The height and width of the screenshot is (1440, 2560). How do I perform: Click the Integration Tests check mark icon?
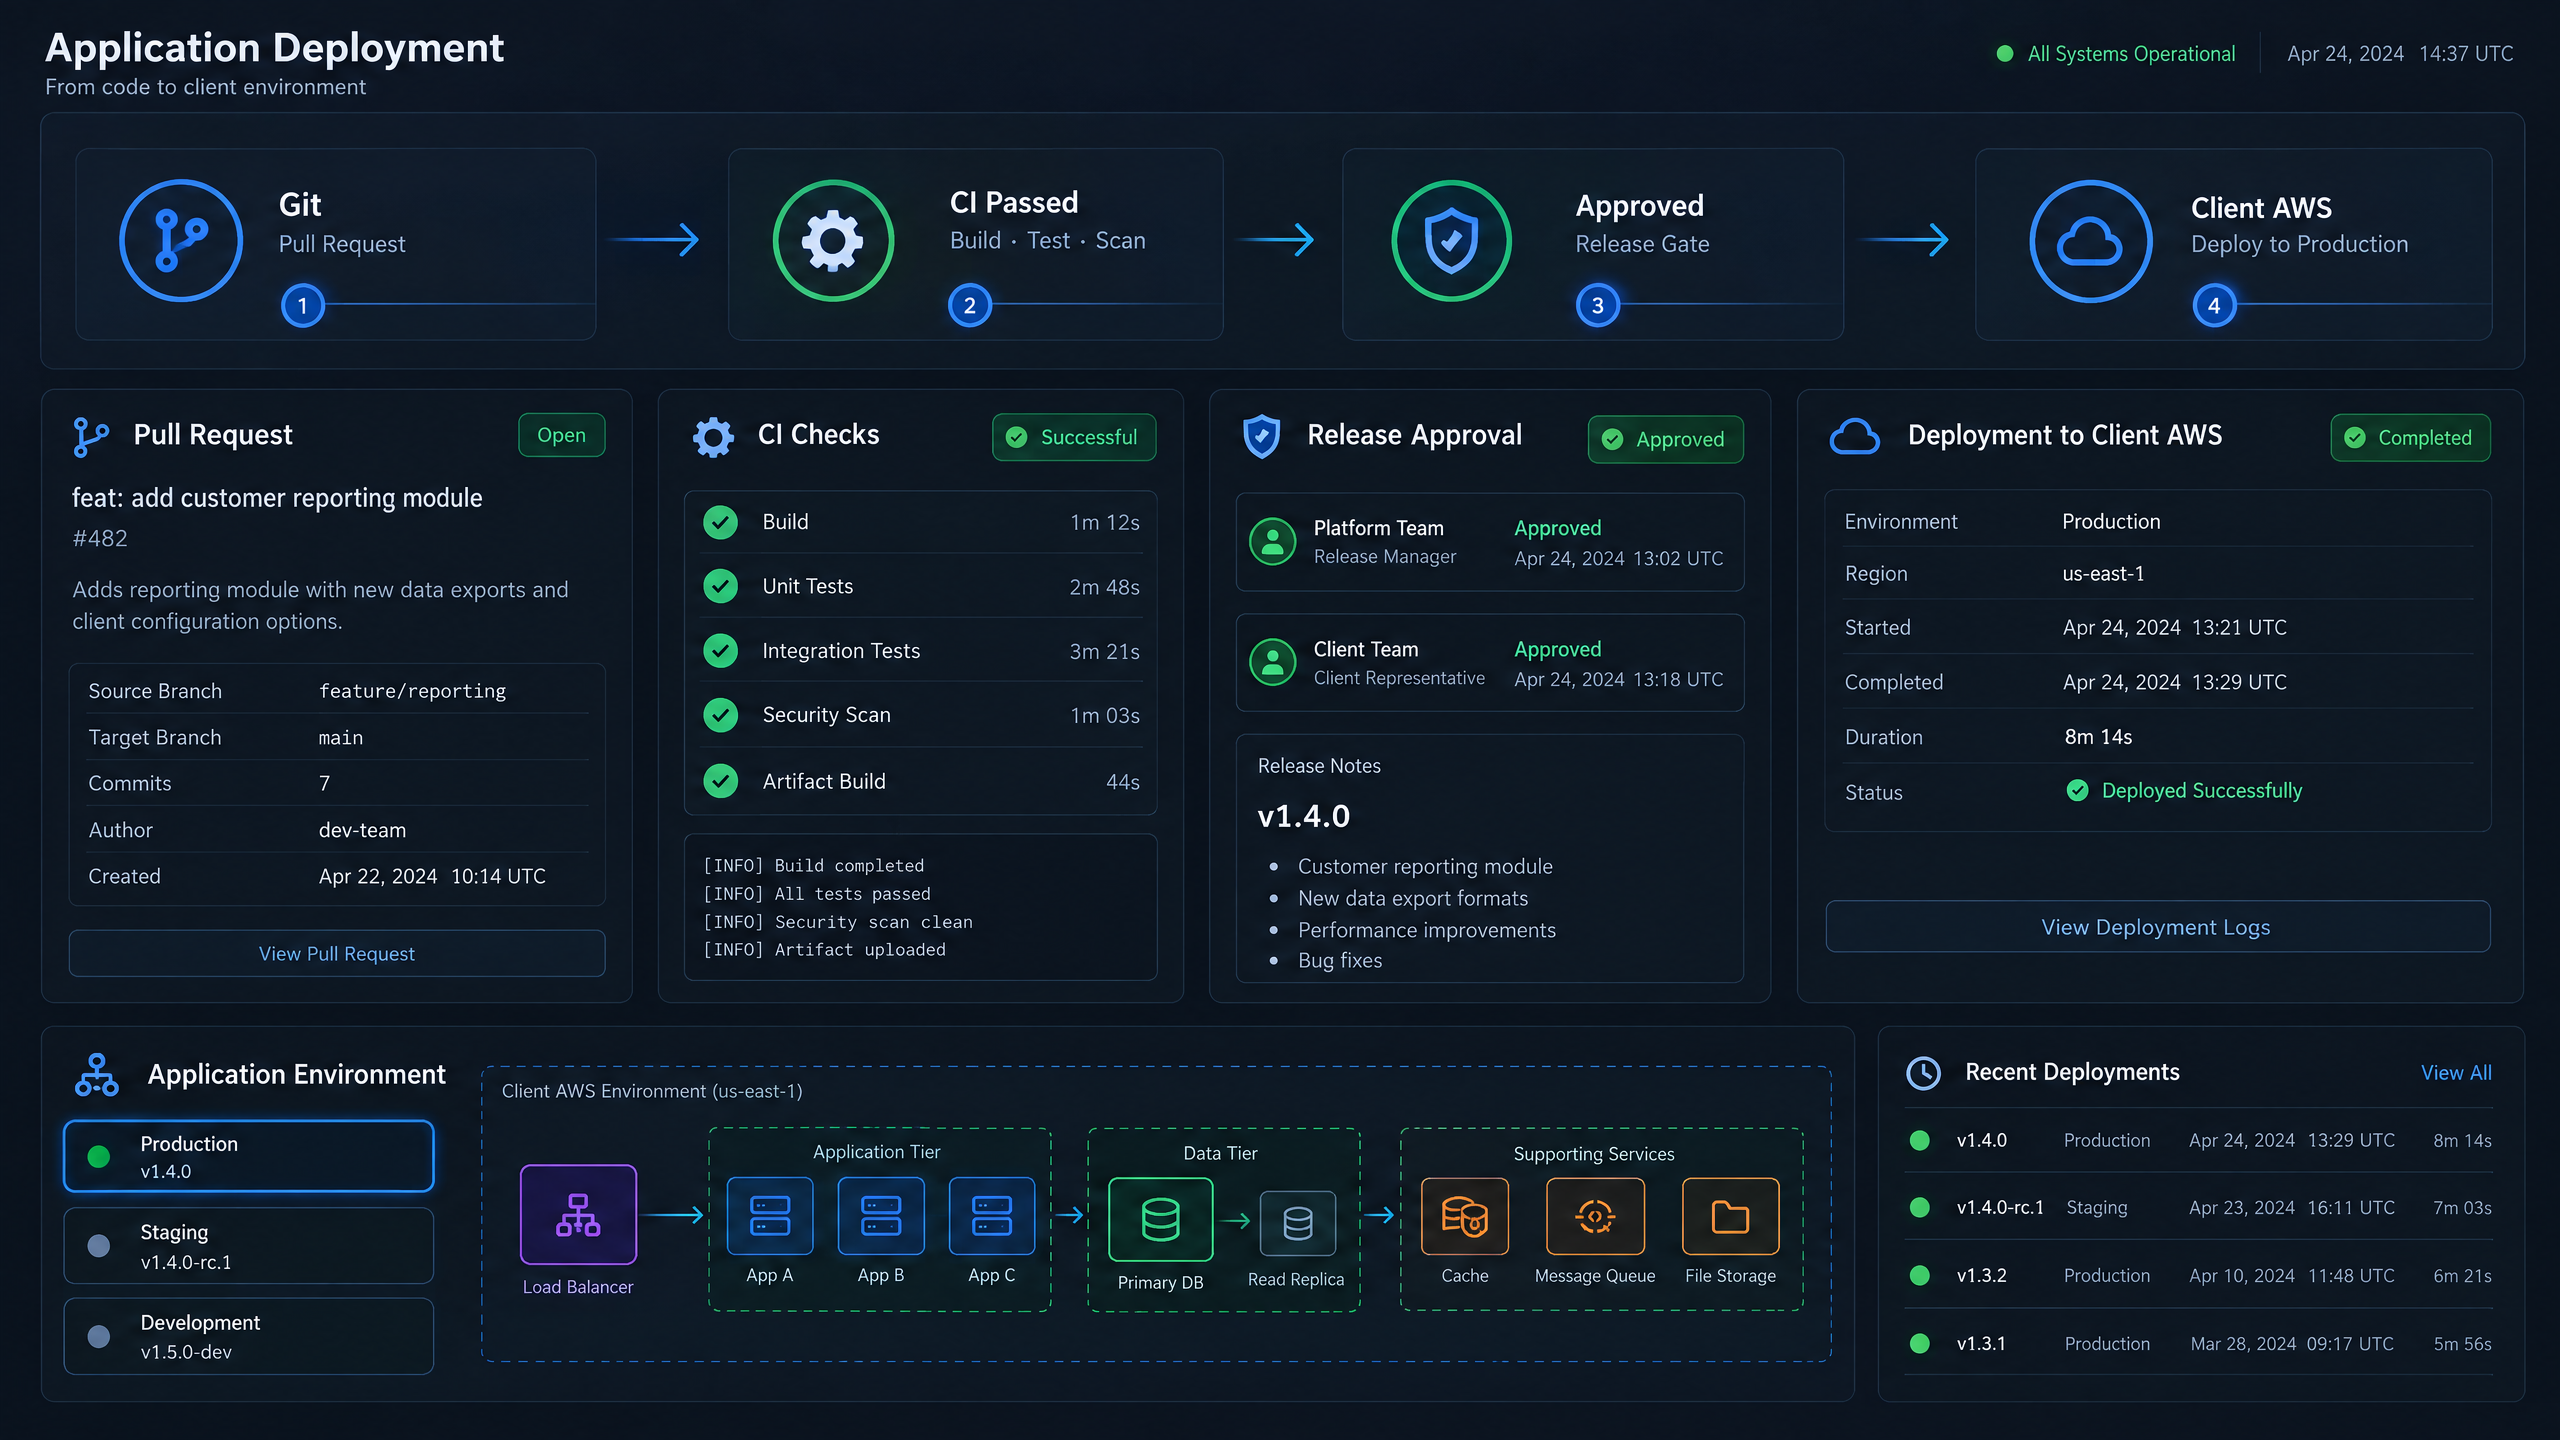coord(720,651)
